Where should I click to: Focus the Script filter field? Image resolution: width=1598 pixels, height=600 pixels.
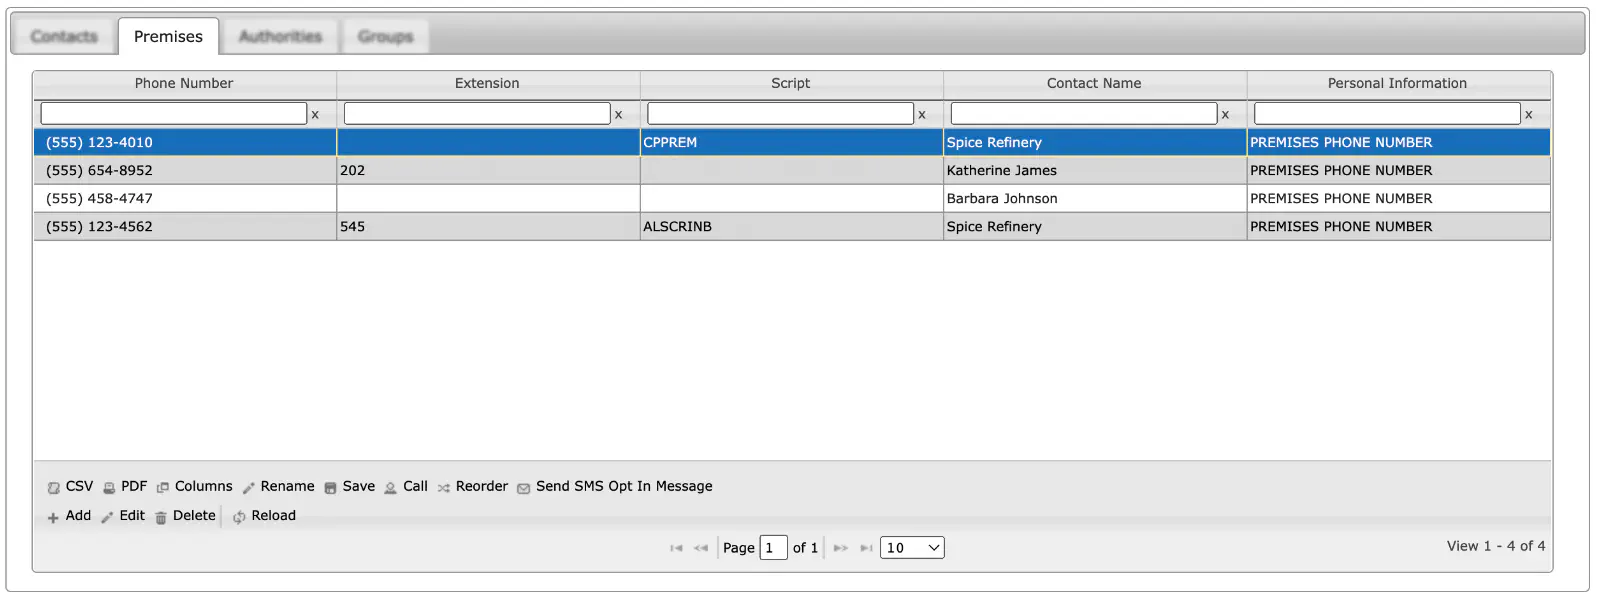780,114
